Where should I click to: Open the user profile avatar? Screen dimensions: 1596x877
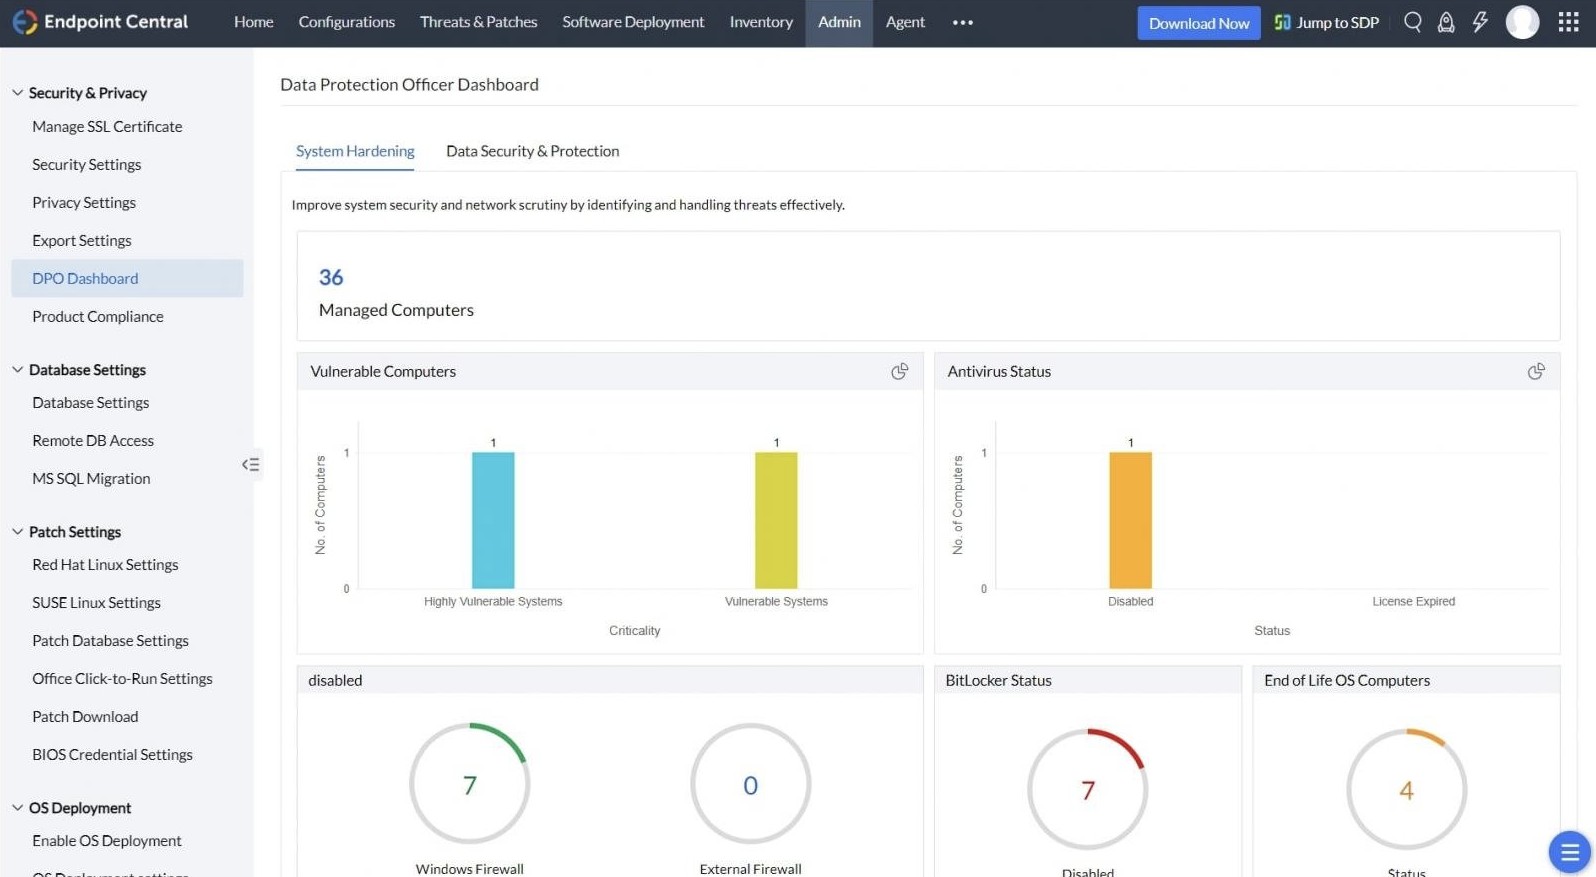pos(1522,22)
